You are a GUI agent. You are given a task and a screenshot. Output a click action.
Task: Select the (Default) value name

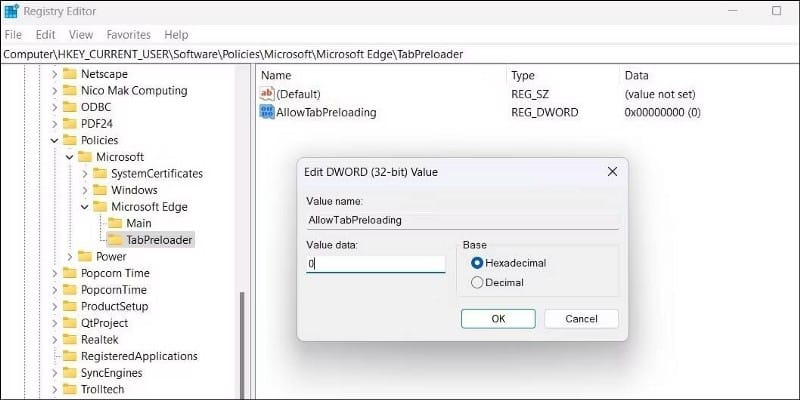click(298, 94)
